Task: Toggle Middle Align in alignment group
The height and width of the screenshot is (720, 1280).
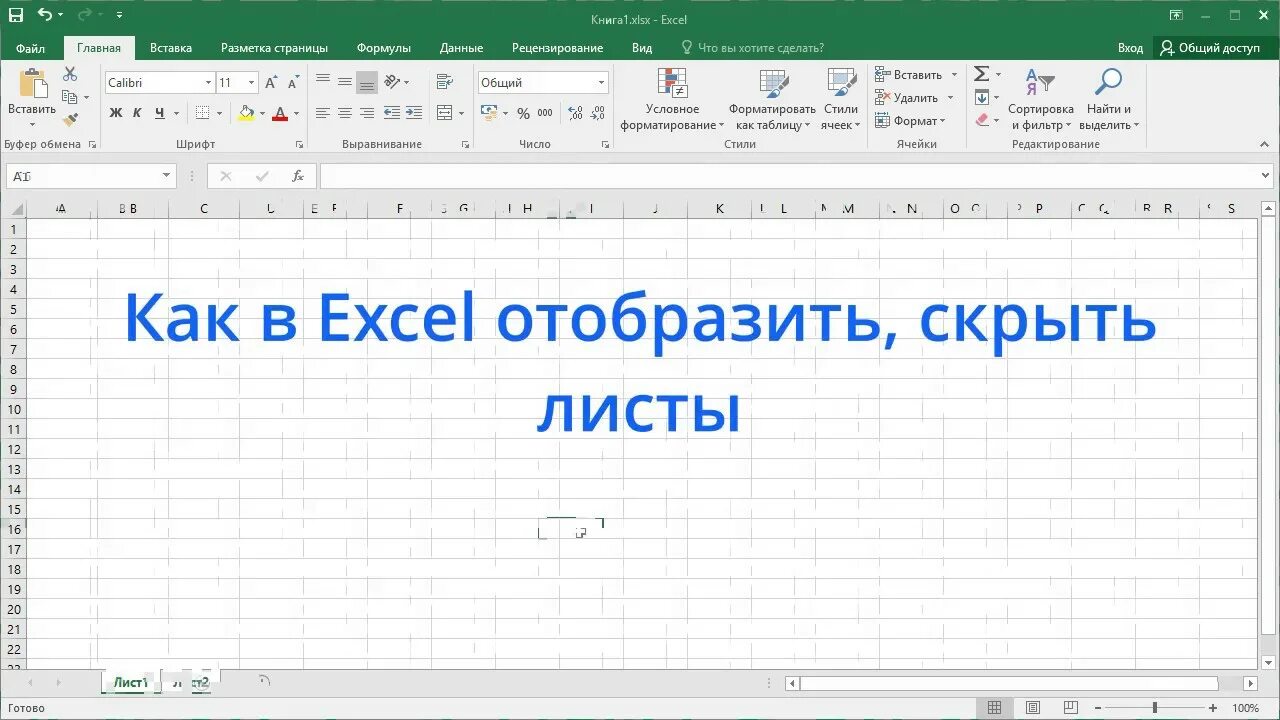Action: (345, 81)
